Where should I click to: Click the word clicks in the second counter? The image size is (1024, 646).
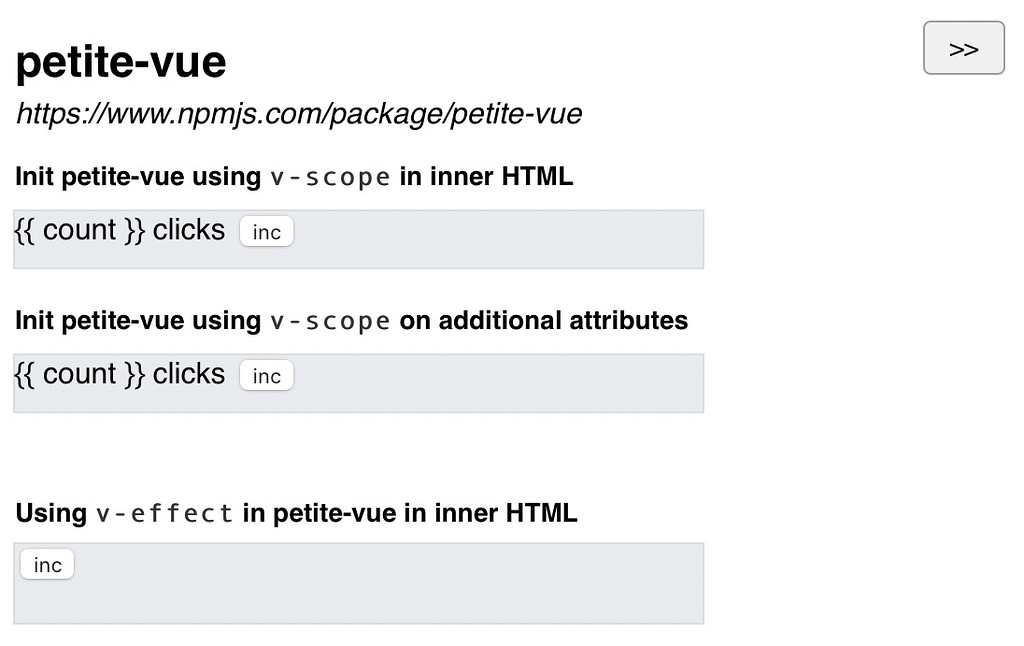[190, 374]
